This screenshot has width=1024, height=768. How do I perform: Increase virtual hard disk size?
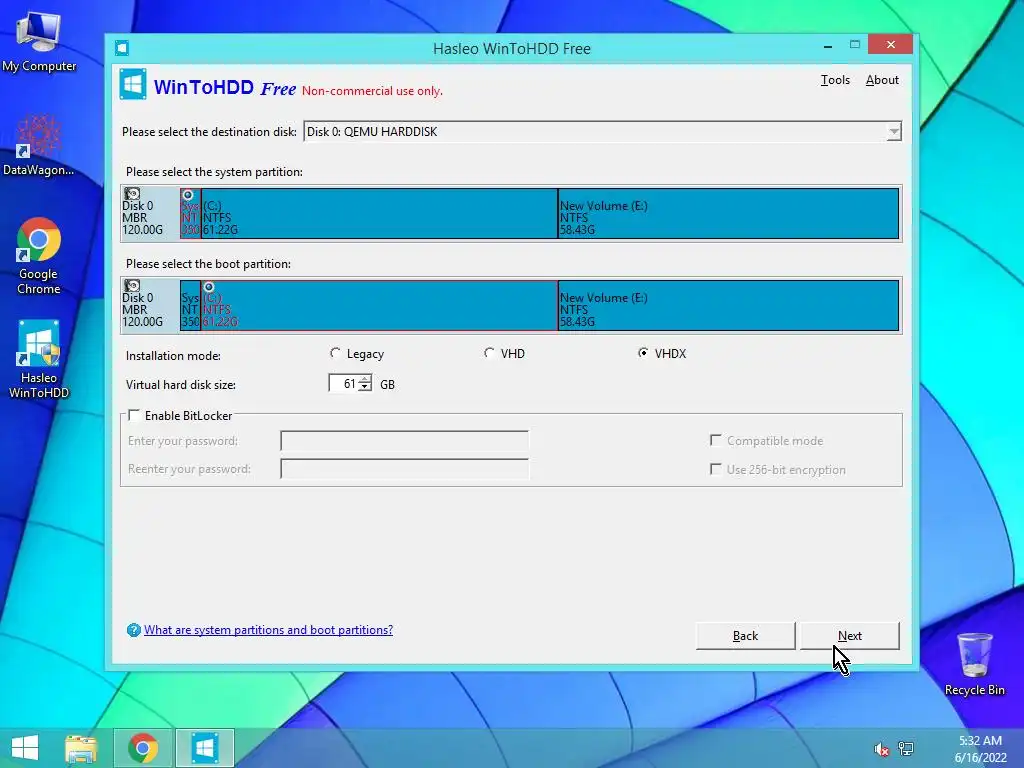[365, 379]
